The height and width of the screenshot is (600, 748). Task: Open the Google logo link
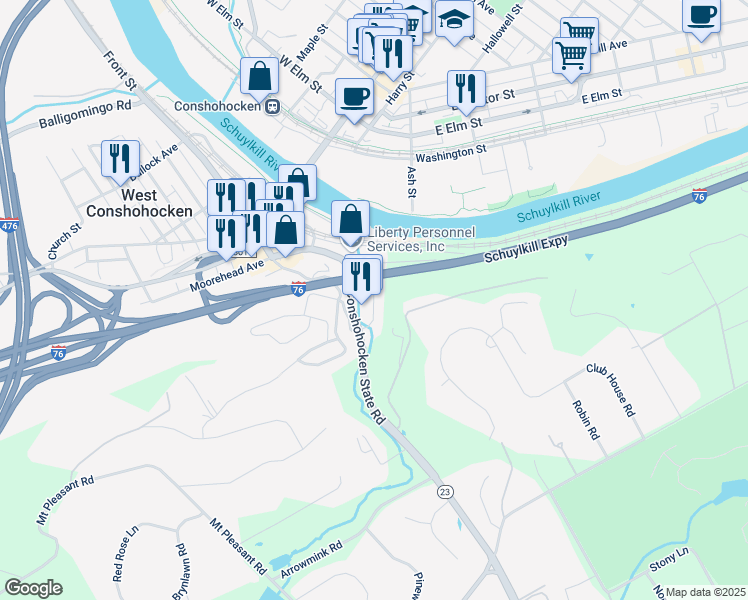coord(33,588)
